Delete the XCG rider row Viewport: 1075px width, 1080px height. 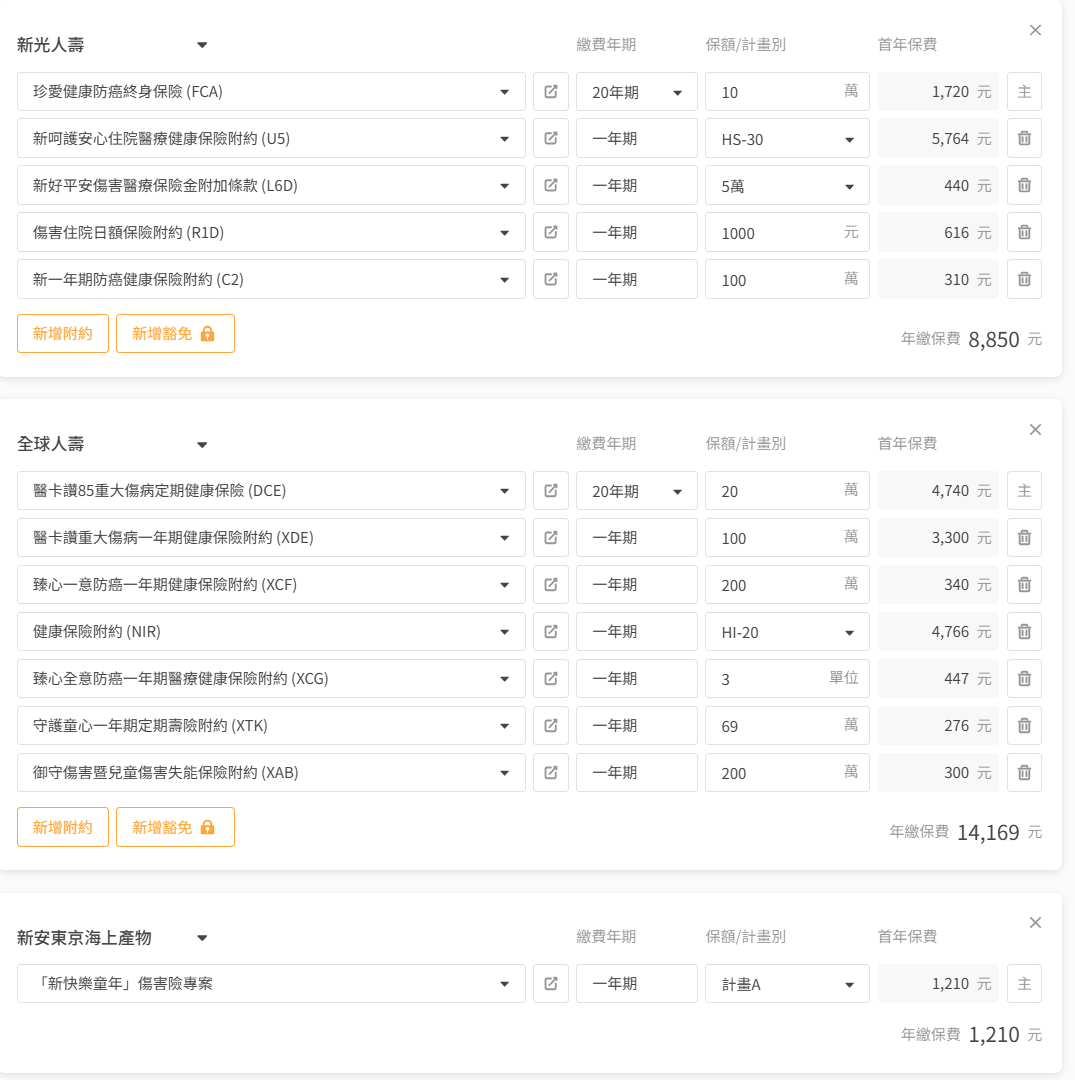tap(1024, 678)
